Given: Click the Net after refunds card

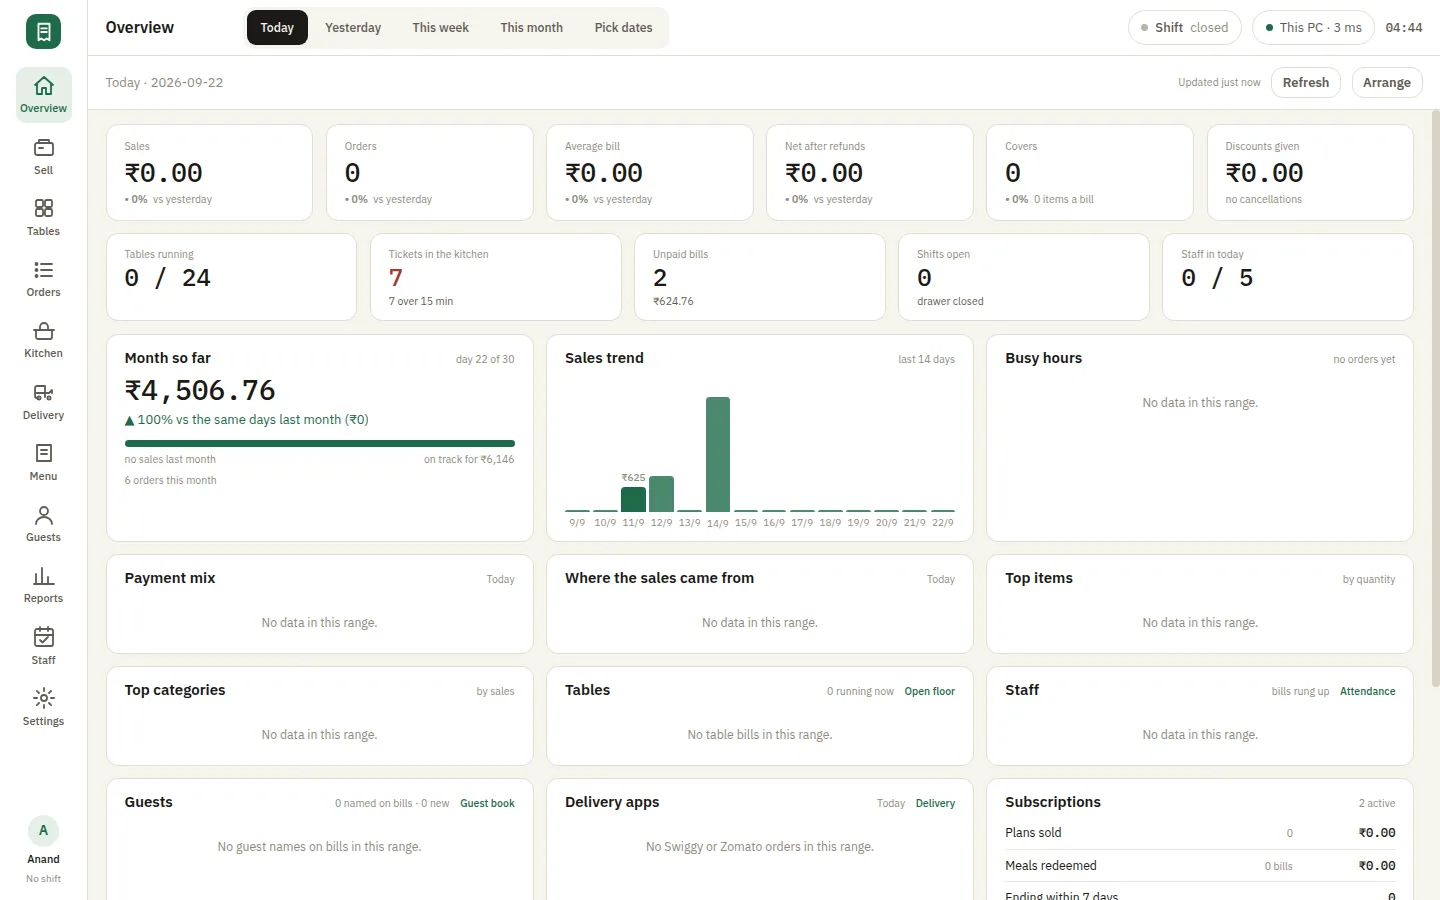Looking at the screenshot, I should [x=869, y=172].
